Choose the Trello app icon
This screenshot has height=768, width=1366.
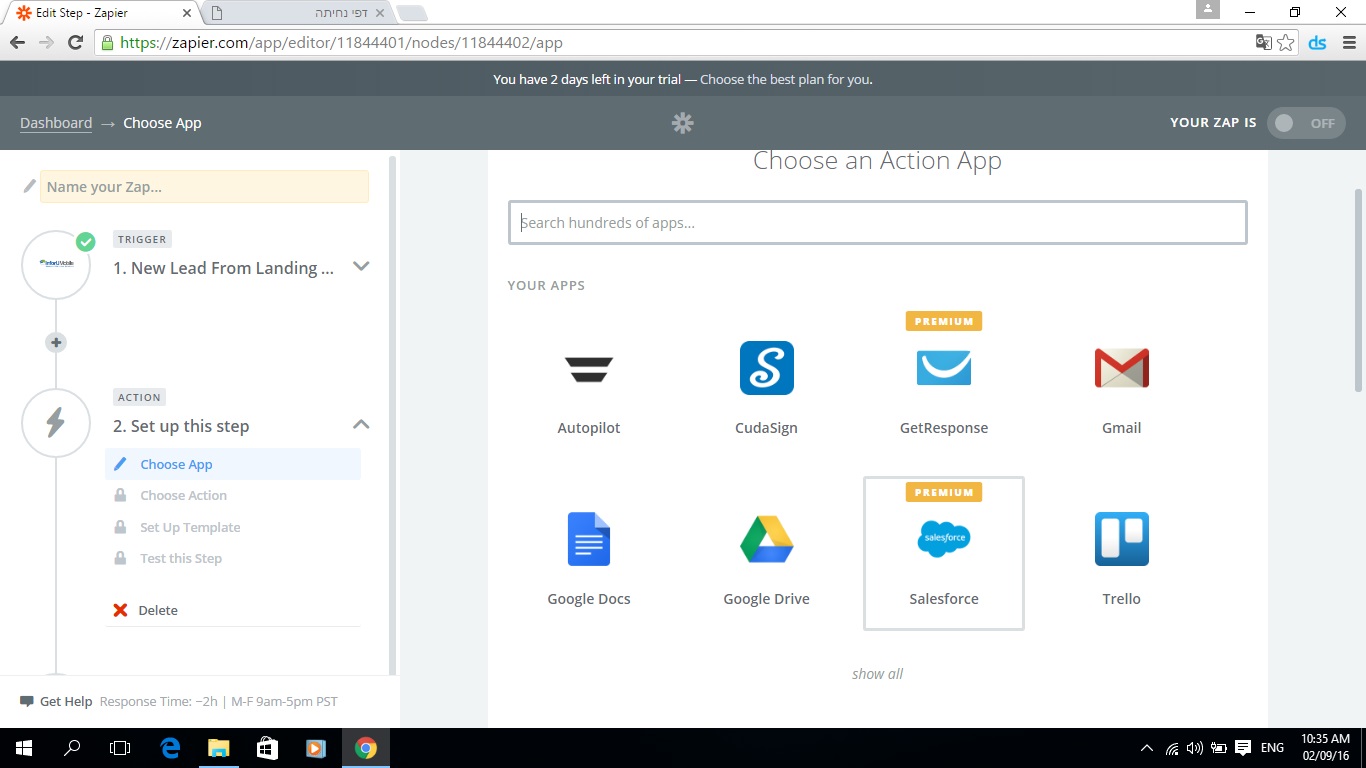[x=1121, y=539]
